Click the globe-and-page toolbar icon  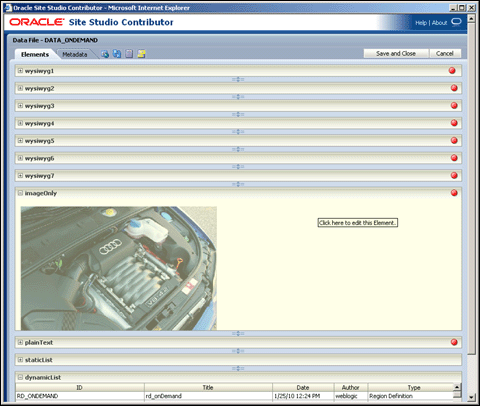(x=105, y=54)
